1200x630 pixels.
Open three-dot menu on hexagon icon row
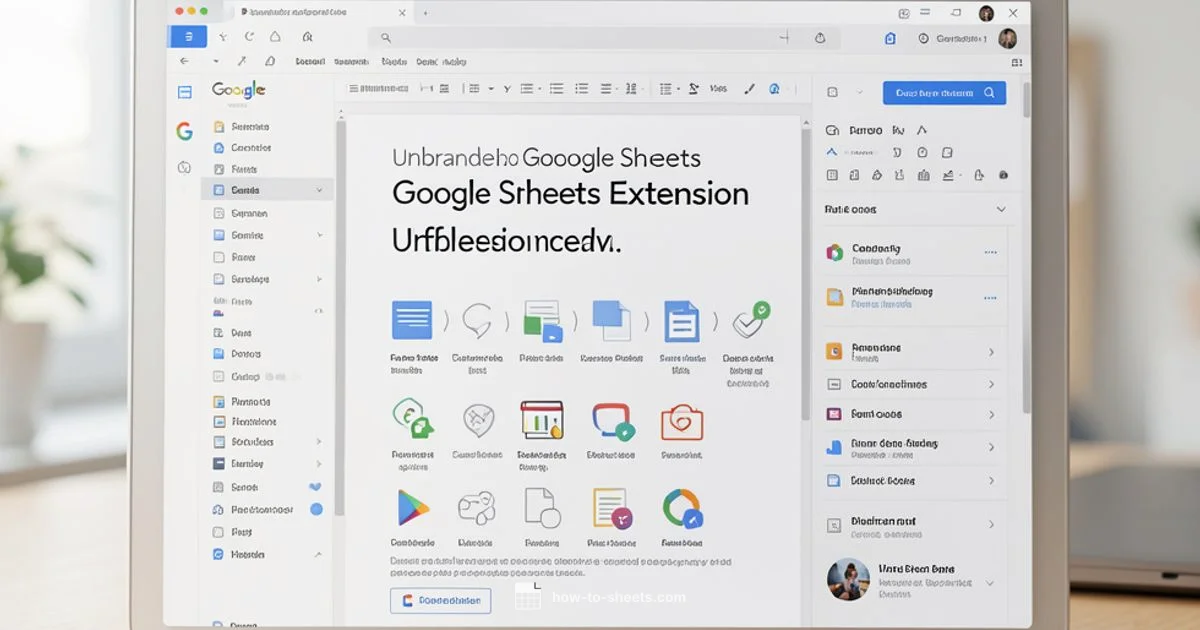coord(990,253)
